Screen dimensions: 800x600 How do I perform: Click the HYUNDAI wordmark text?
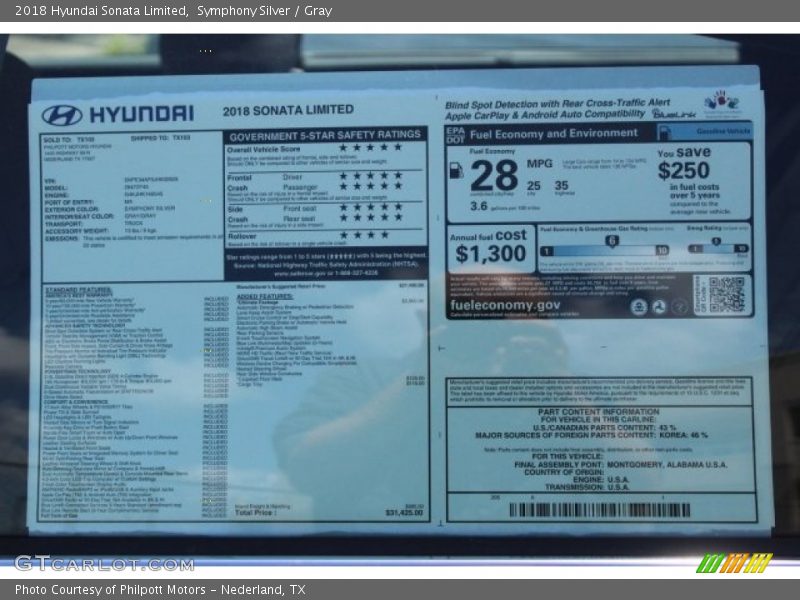pos(142,114)
